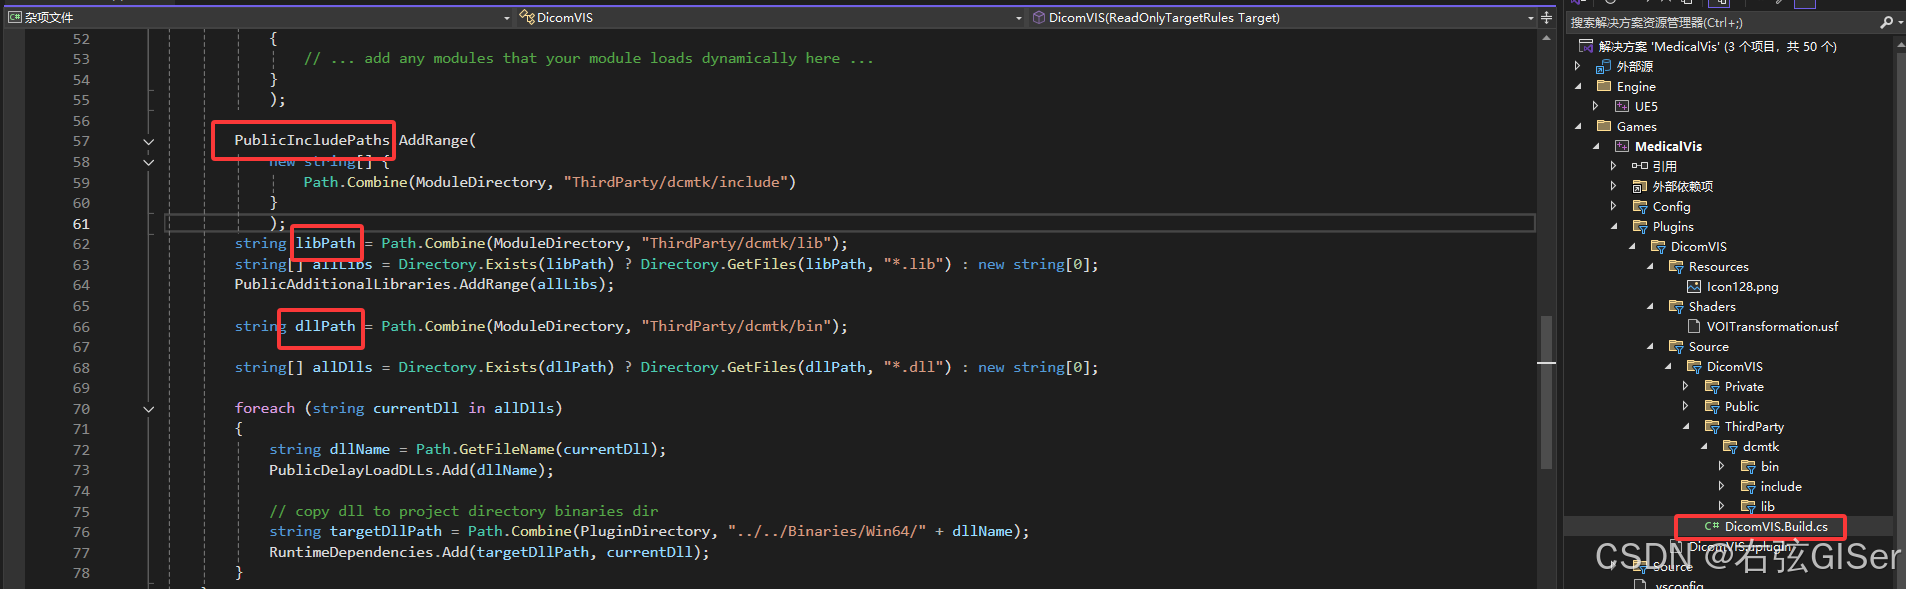Click the 'PublicAdditionalLibraries.AddRange(allLibs);' code line

pos(424,285)
